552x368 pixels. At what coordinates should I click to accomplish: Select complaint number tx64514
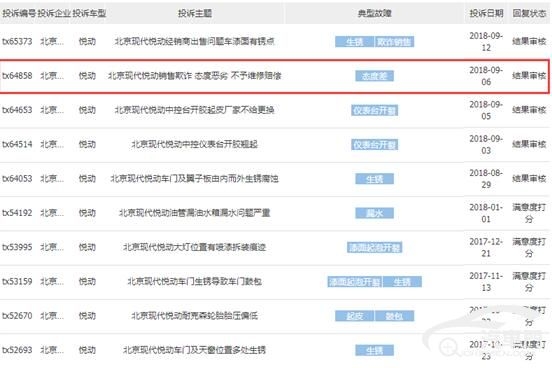(x=17, y=144)
